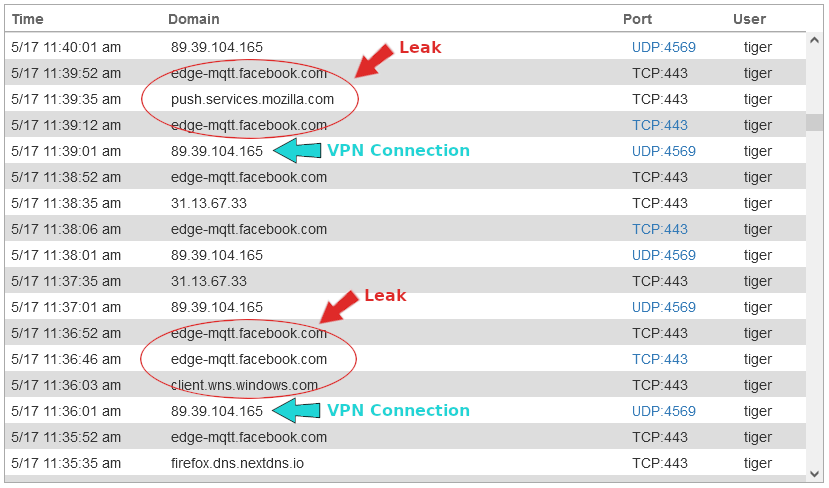Image resolution: width=829 pixels, height=488 pixels.
Task: Sort by the Domain column header
Action: click(194, 19)
